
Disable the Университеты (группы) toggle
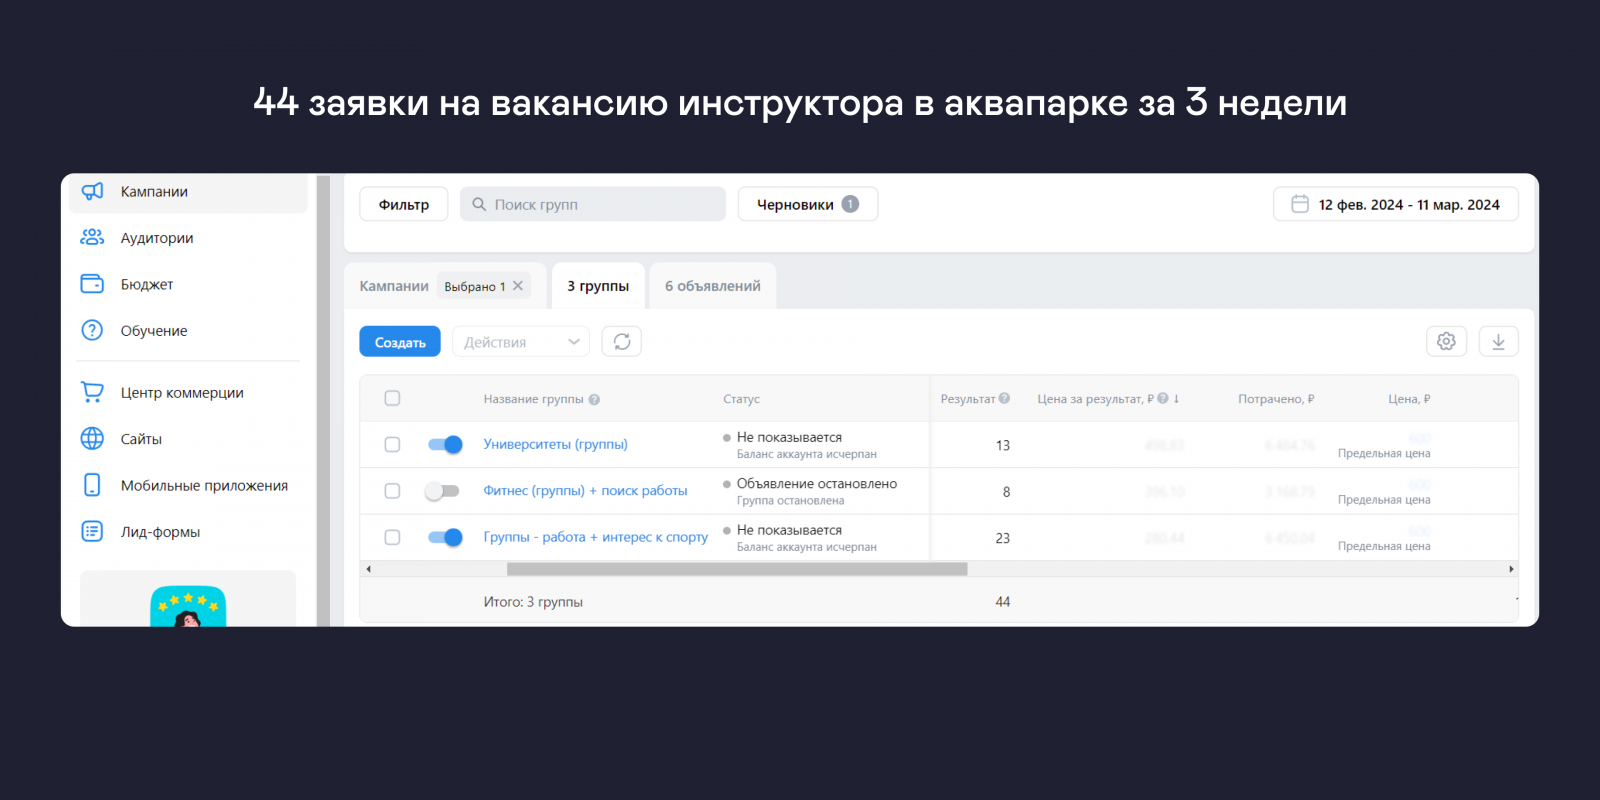pyautogui.click(x=445, y=444)
